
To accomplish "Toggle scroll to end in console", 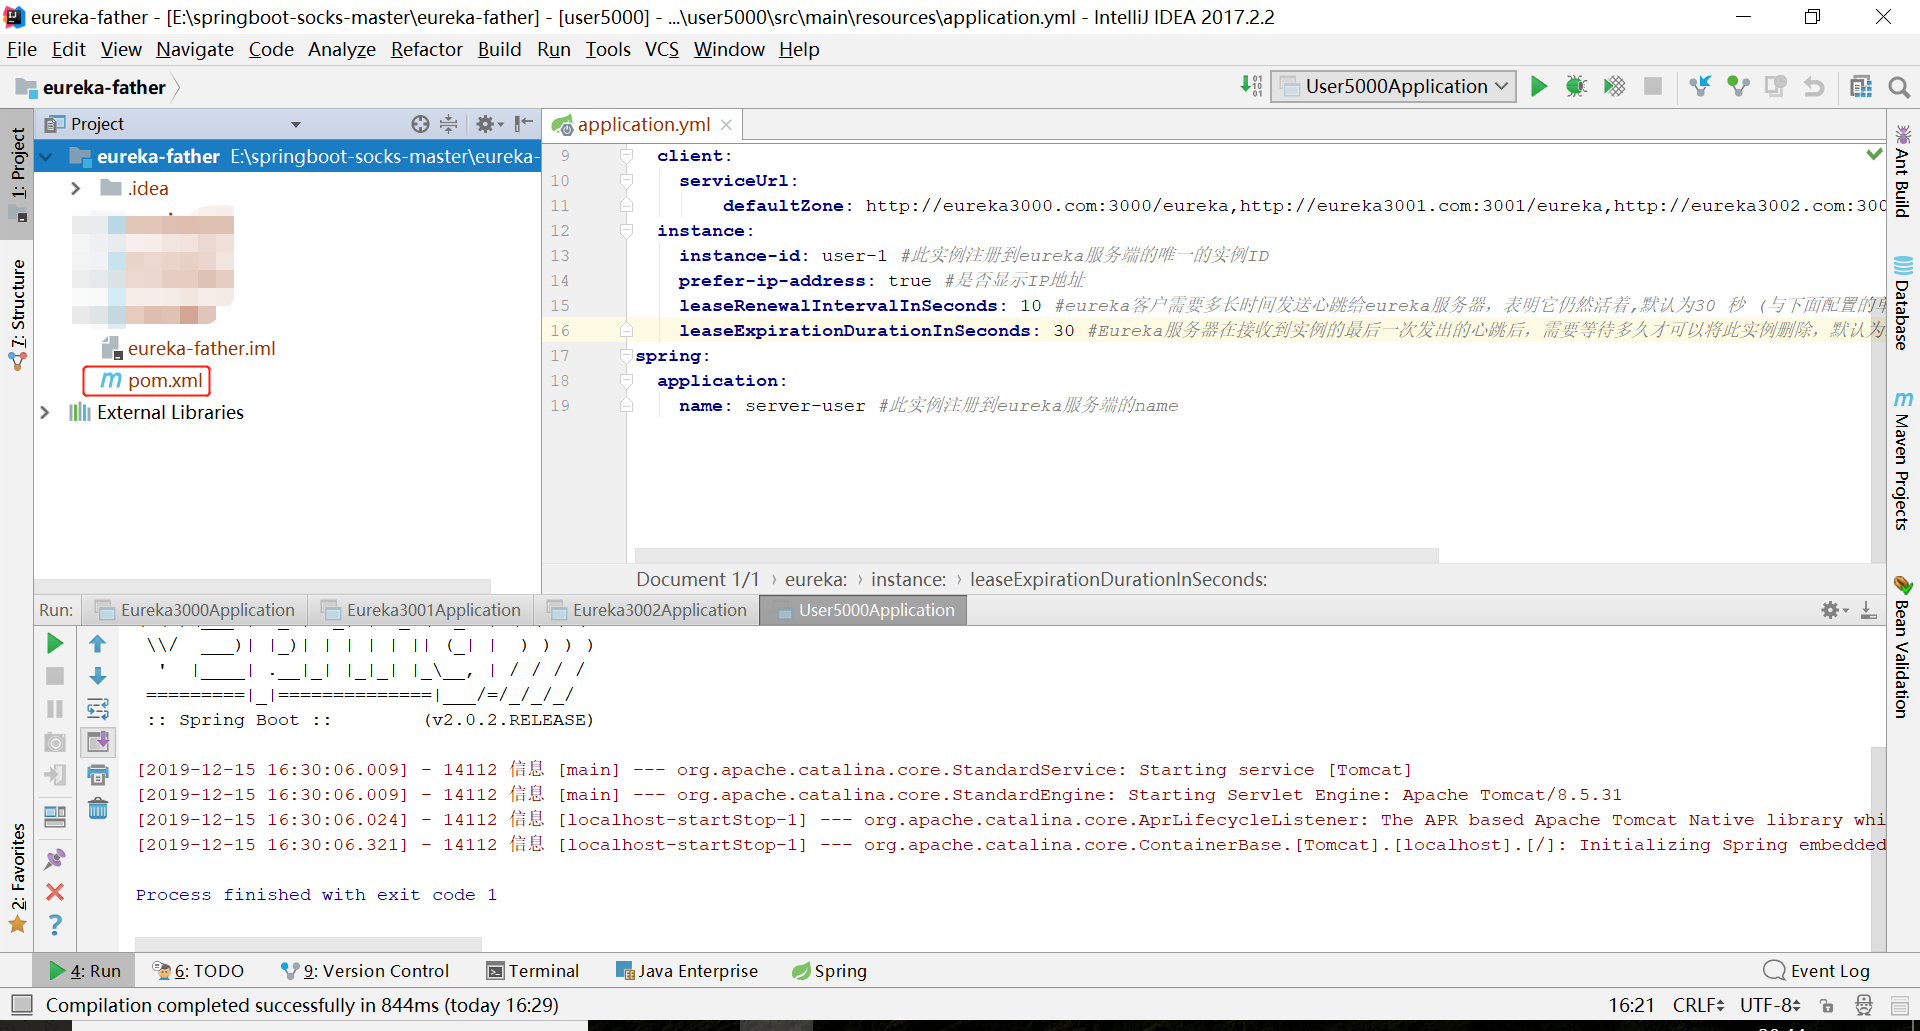I will point(98,742).
